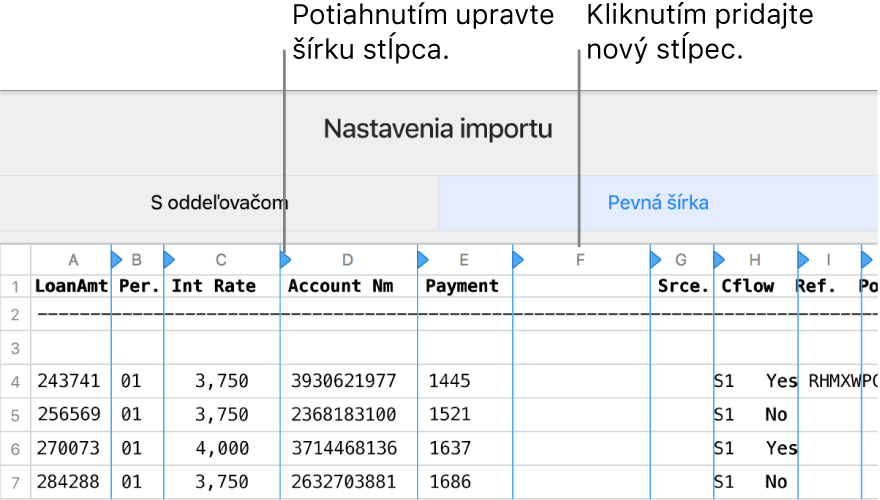
Task: Switch to the "S oddeľovačom" tab
Action: [x=219, y=203]
